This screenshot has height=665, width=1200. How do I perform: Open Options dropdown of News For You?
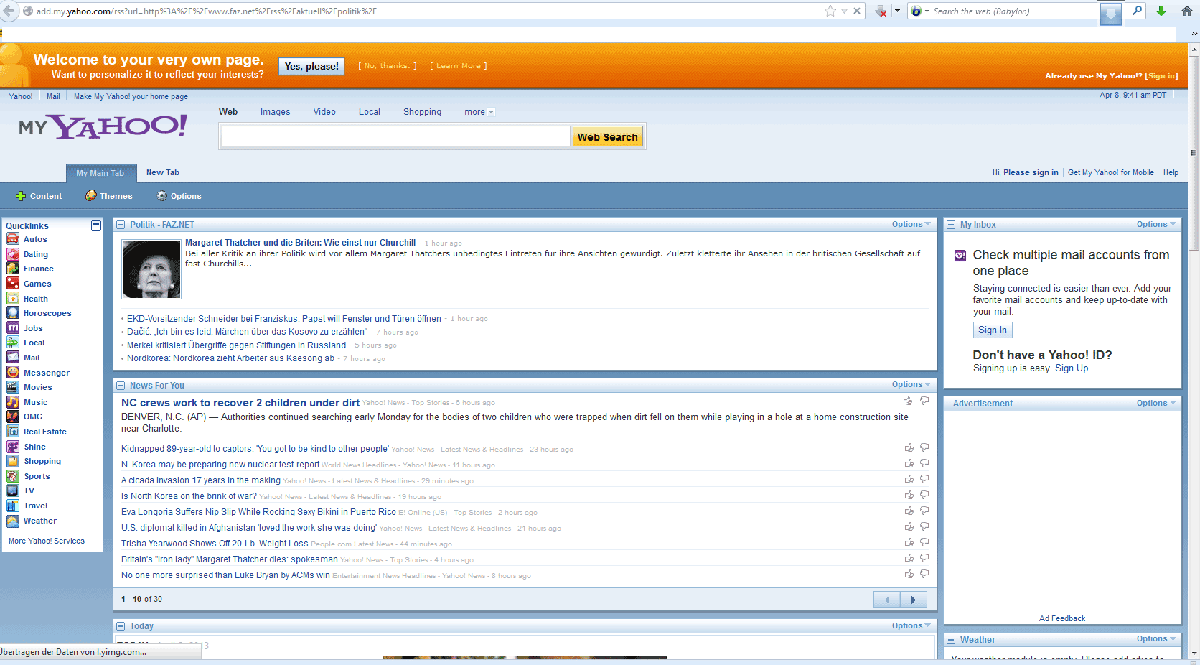(911, 384)
